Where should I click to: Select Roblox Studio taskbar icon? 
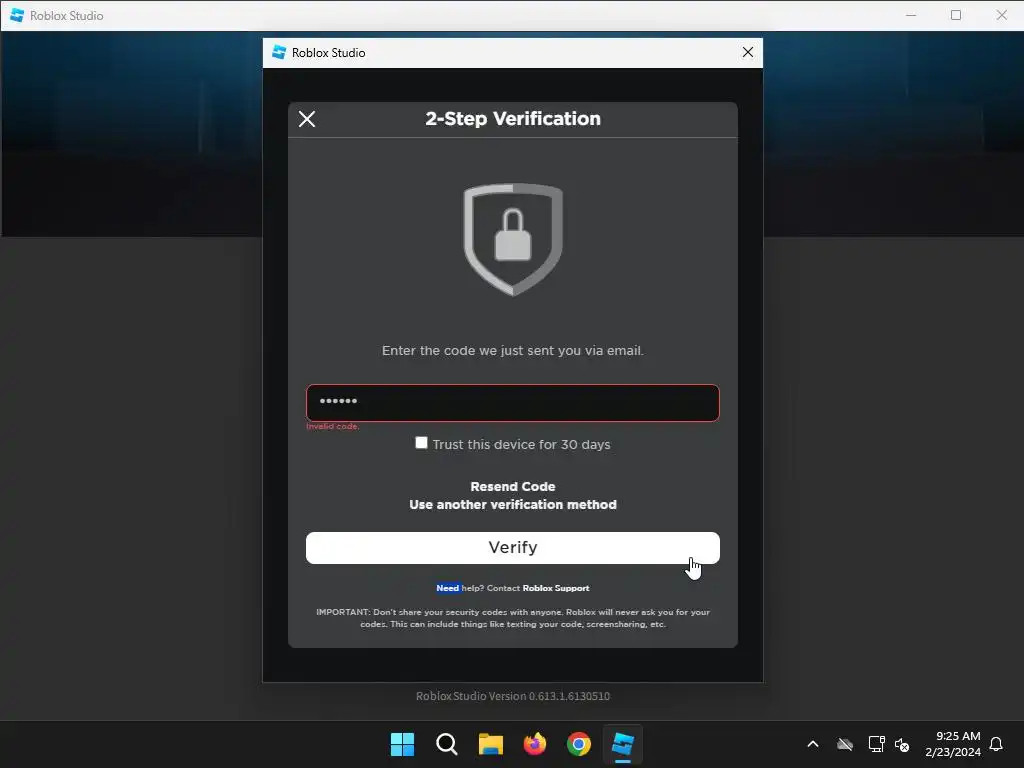pos(623,744)
